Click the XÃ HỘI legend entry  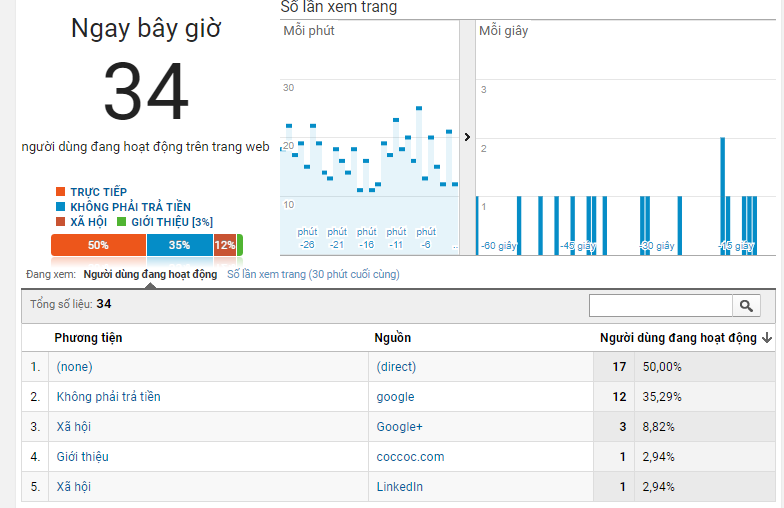[82, 222]
